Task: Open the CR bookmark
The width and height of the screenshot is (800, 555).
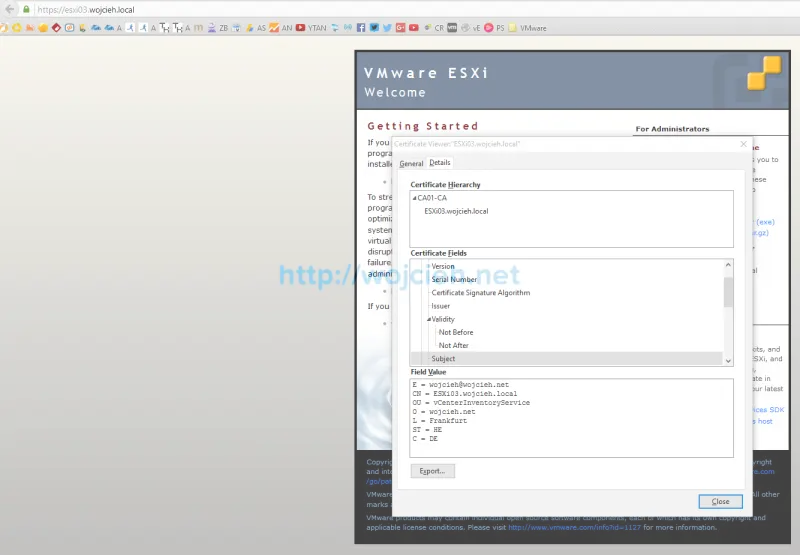Action: [434, 28]
